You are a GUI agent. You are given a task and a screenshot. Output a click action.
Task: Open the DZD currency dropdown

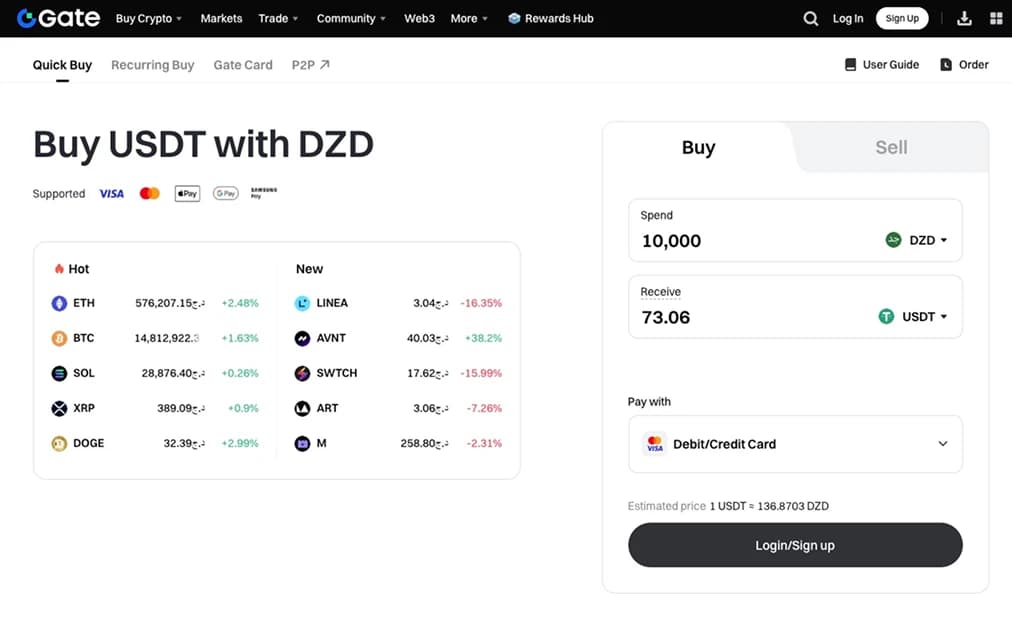(917, 240)
